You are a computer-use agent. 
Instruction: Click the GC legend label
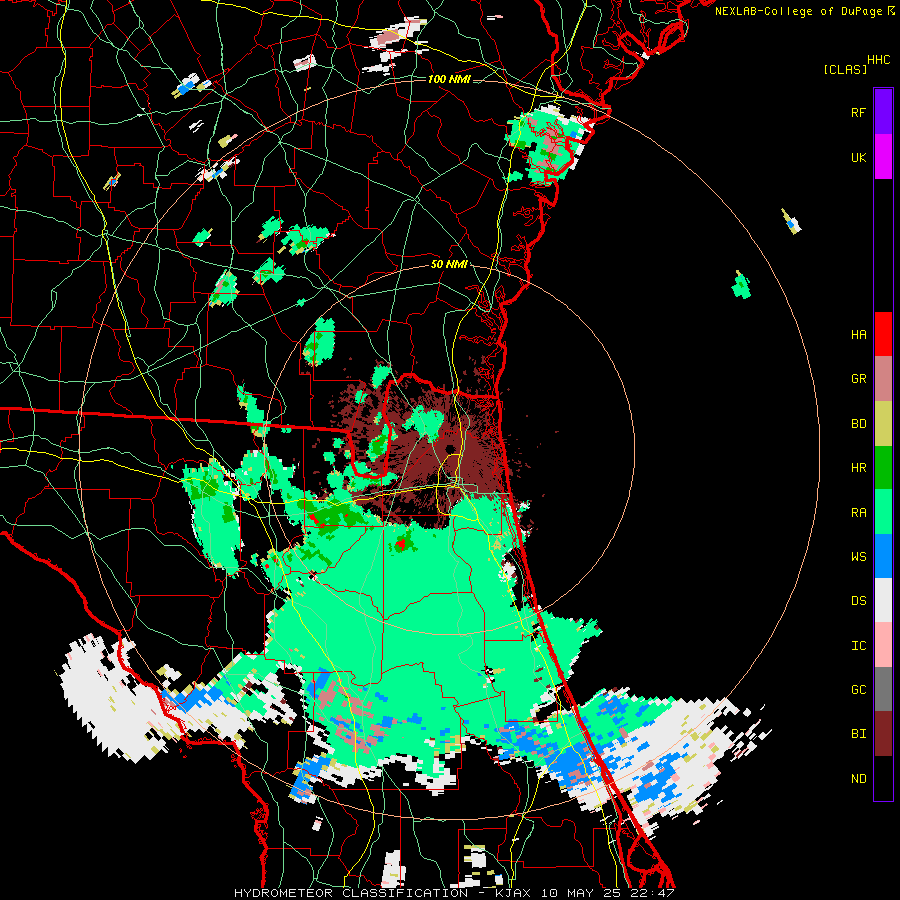[858, 689]
